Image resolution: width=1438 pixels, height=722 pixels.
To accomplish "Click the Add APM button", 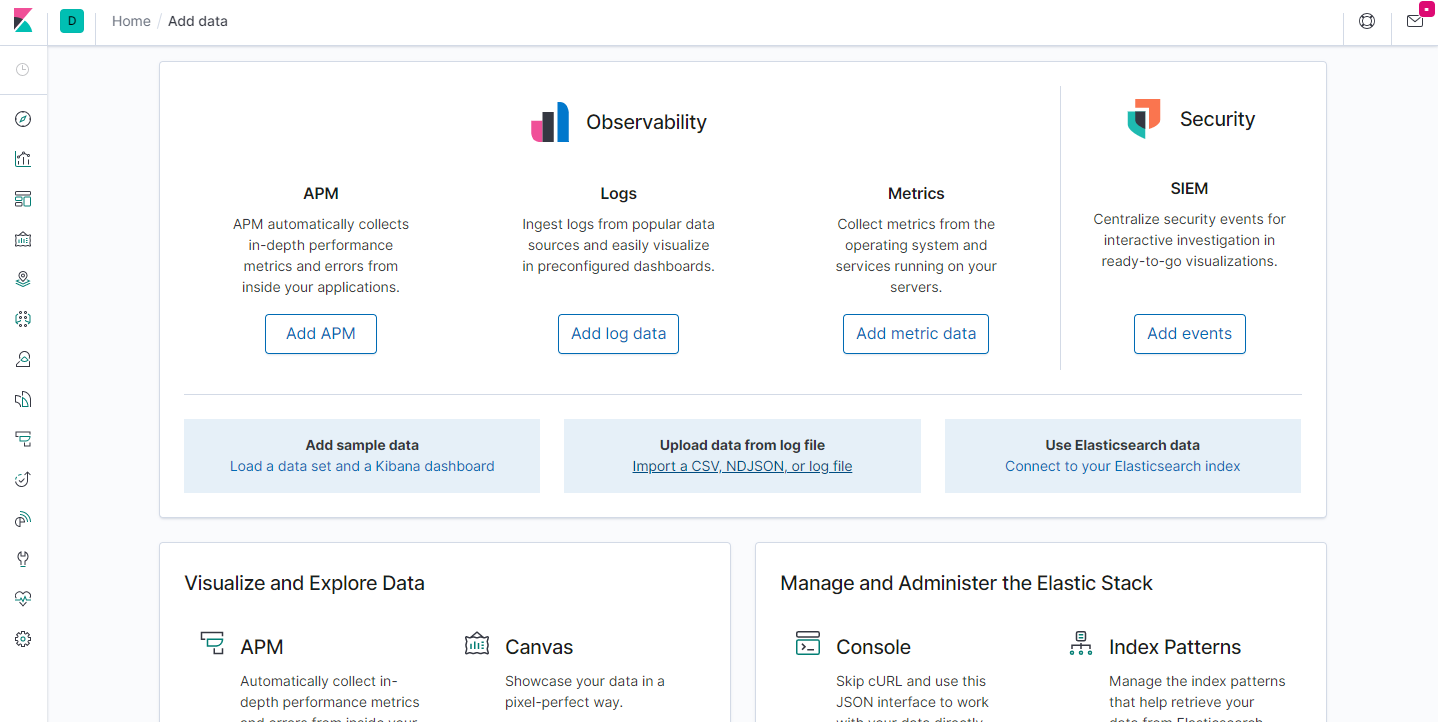I will click(321, 334).
